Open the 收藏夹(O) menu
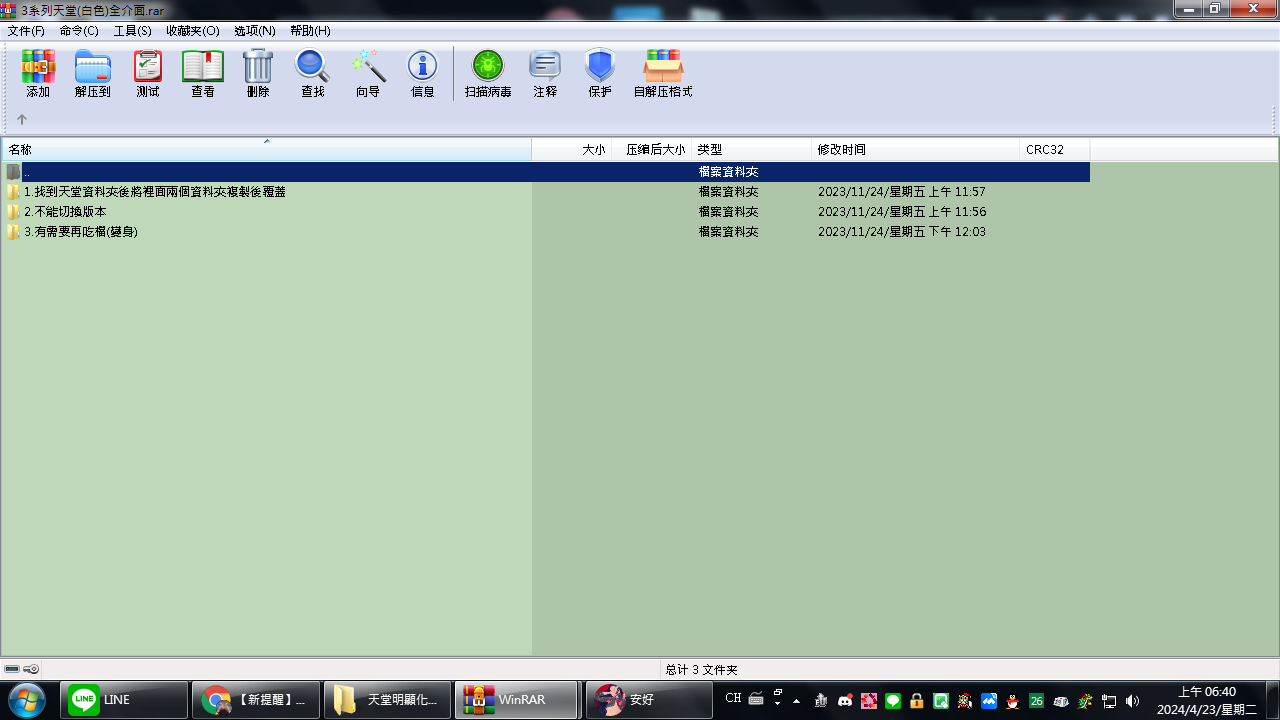Viewport: 1280px width, 720px height. 193,31
